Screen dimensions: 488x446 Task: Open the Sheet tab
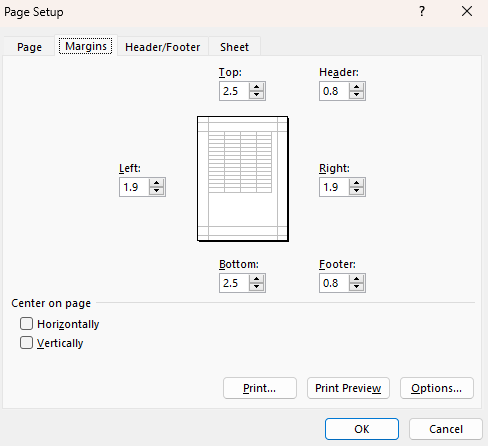(234, 47)
